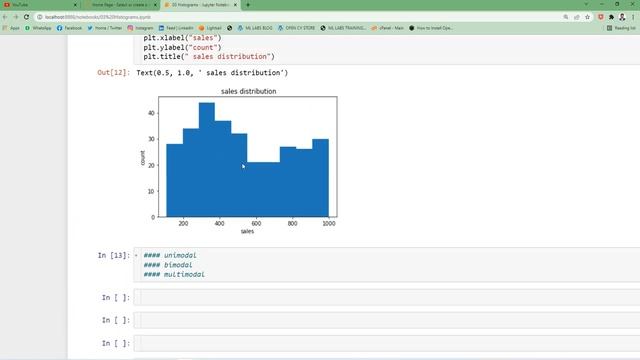Share this page via the share icon
This screenshot has width=640, height=360.
[x=577, y=17]
